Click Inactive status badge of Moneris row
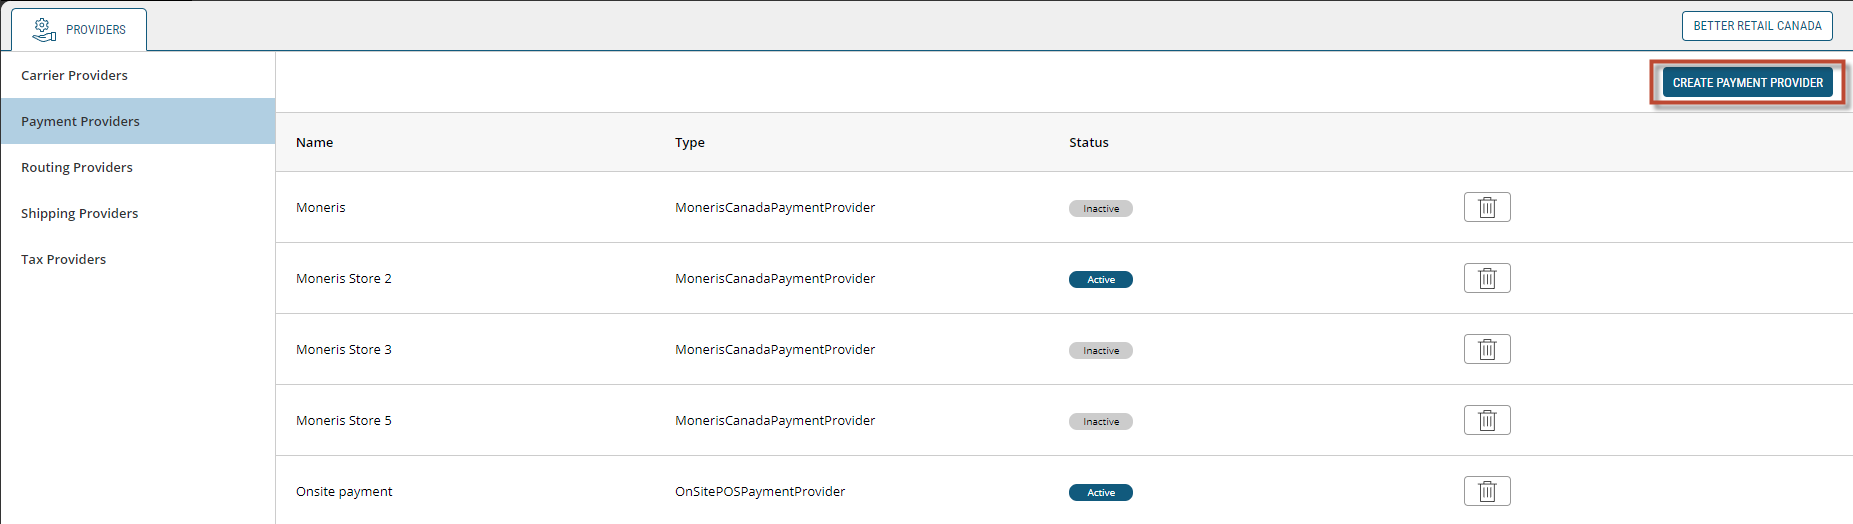The width and height of the screenshot is (1853, 524). [x=1100, y=209]
